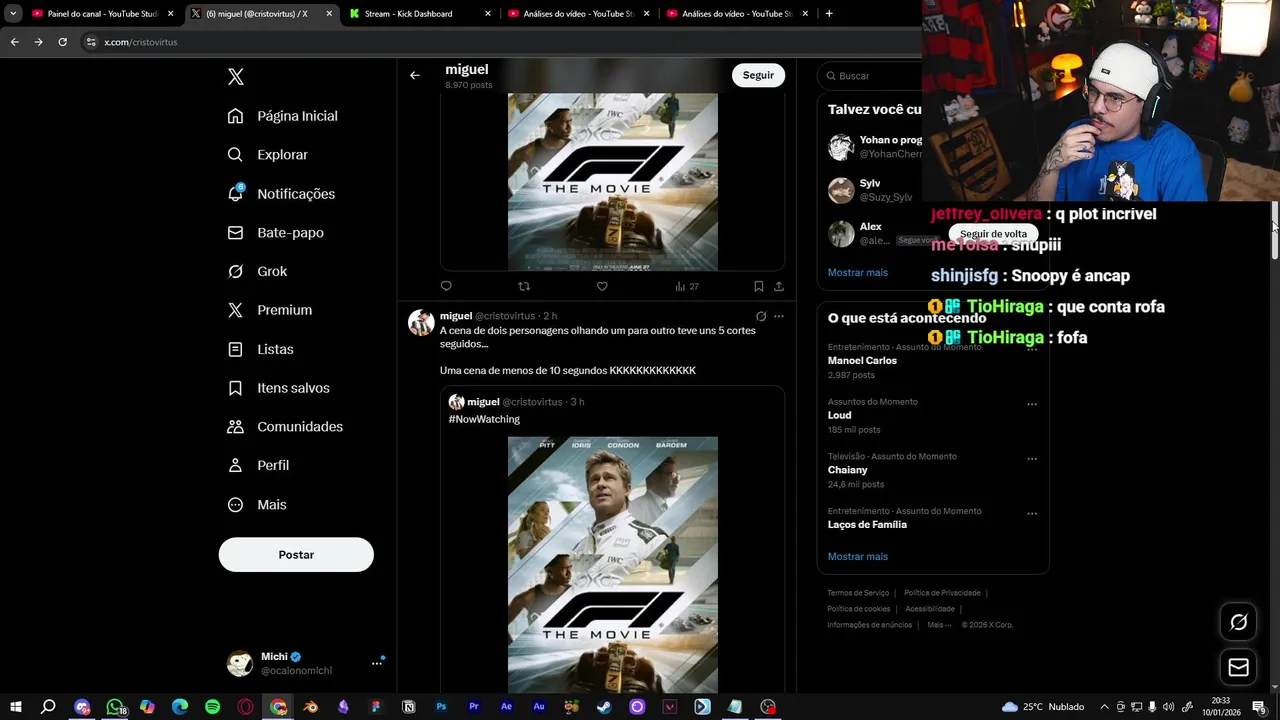The height and width of the screenshot is (720, 1280).
Task: Click the page vertical scrollbar
Action: 1275,230
